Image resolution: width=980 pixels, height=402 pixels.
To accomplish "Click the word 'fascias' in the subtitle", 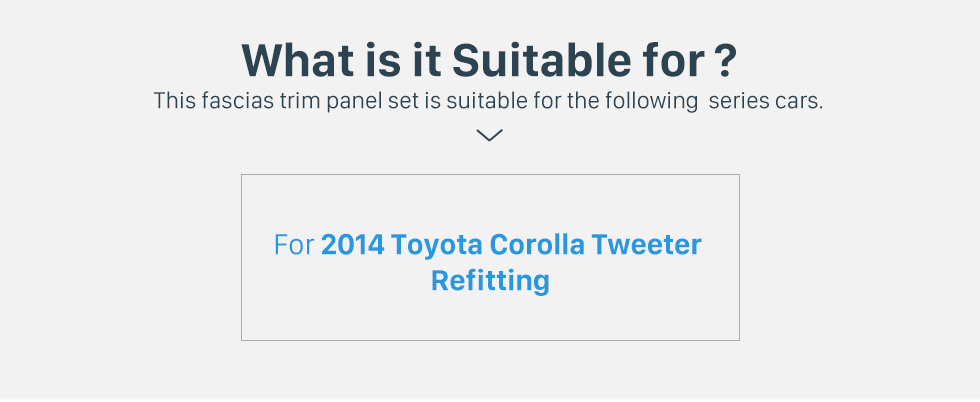I will (237, 101).
